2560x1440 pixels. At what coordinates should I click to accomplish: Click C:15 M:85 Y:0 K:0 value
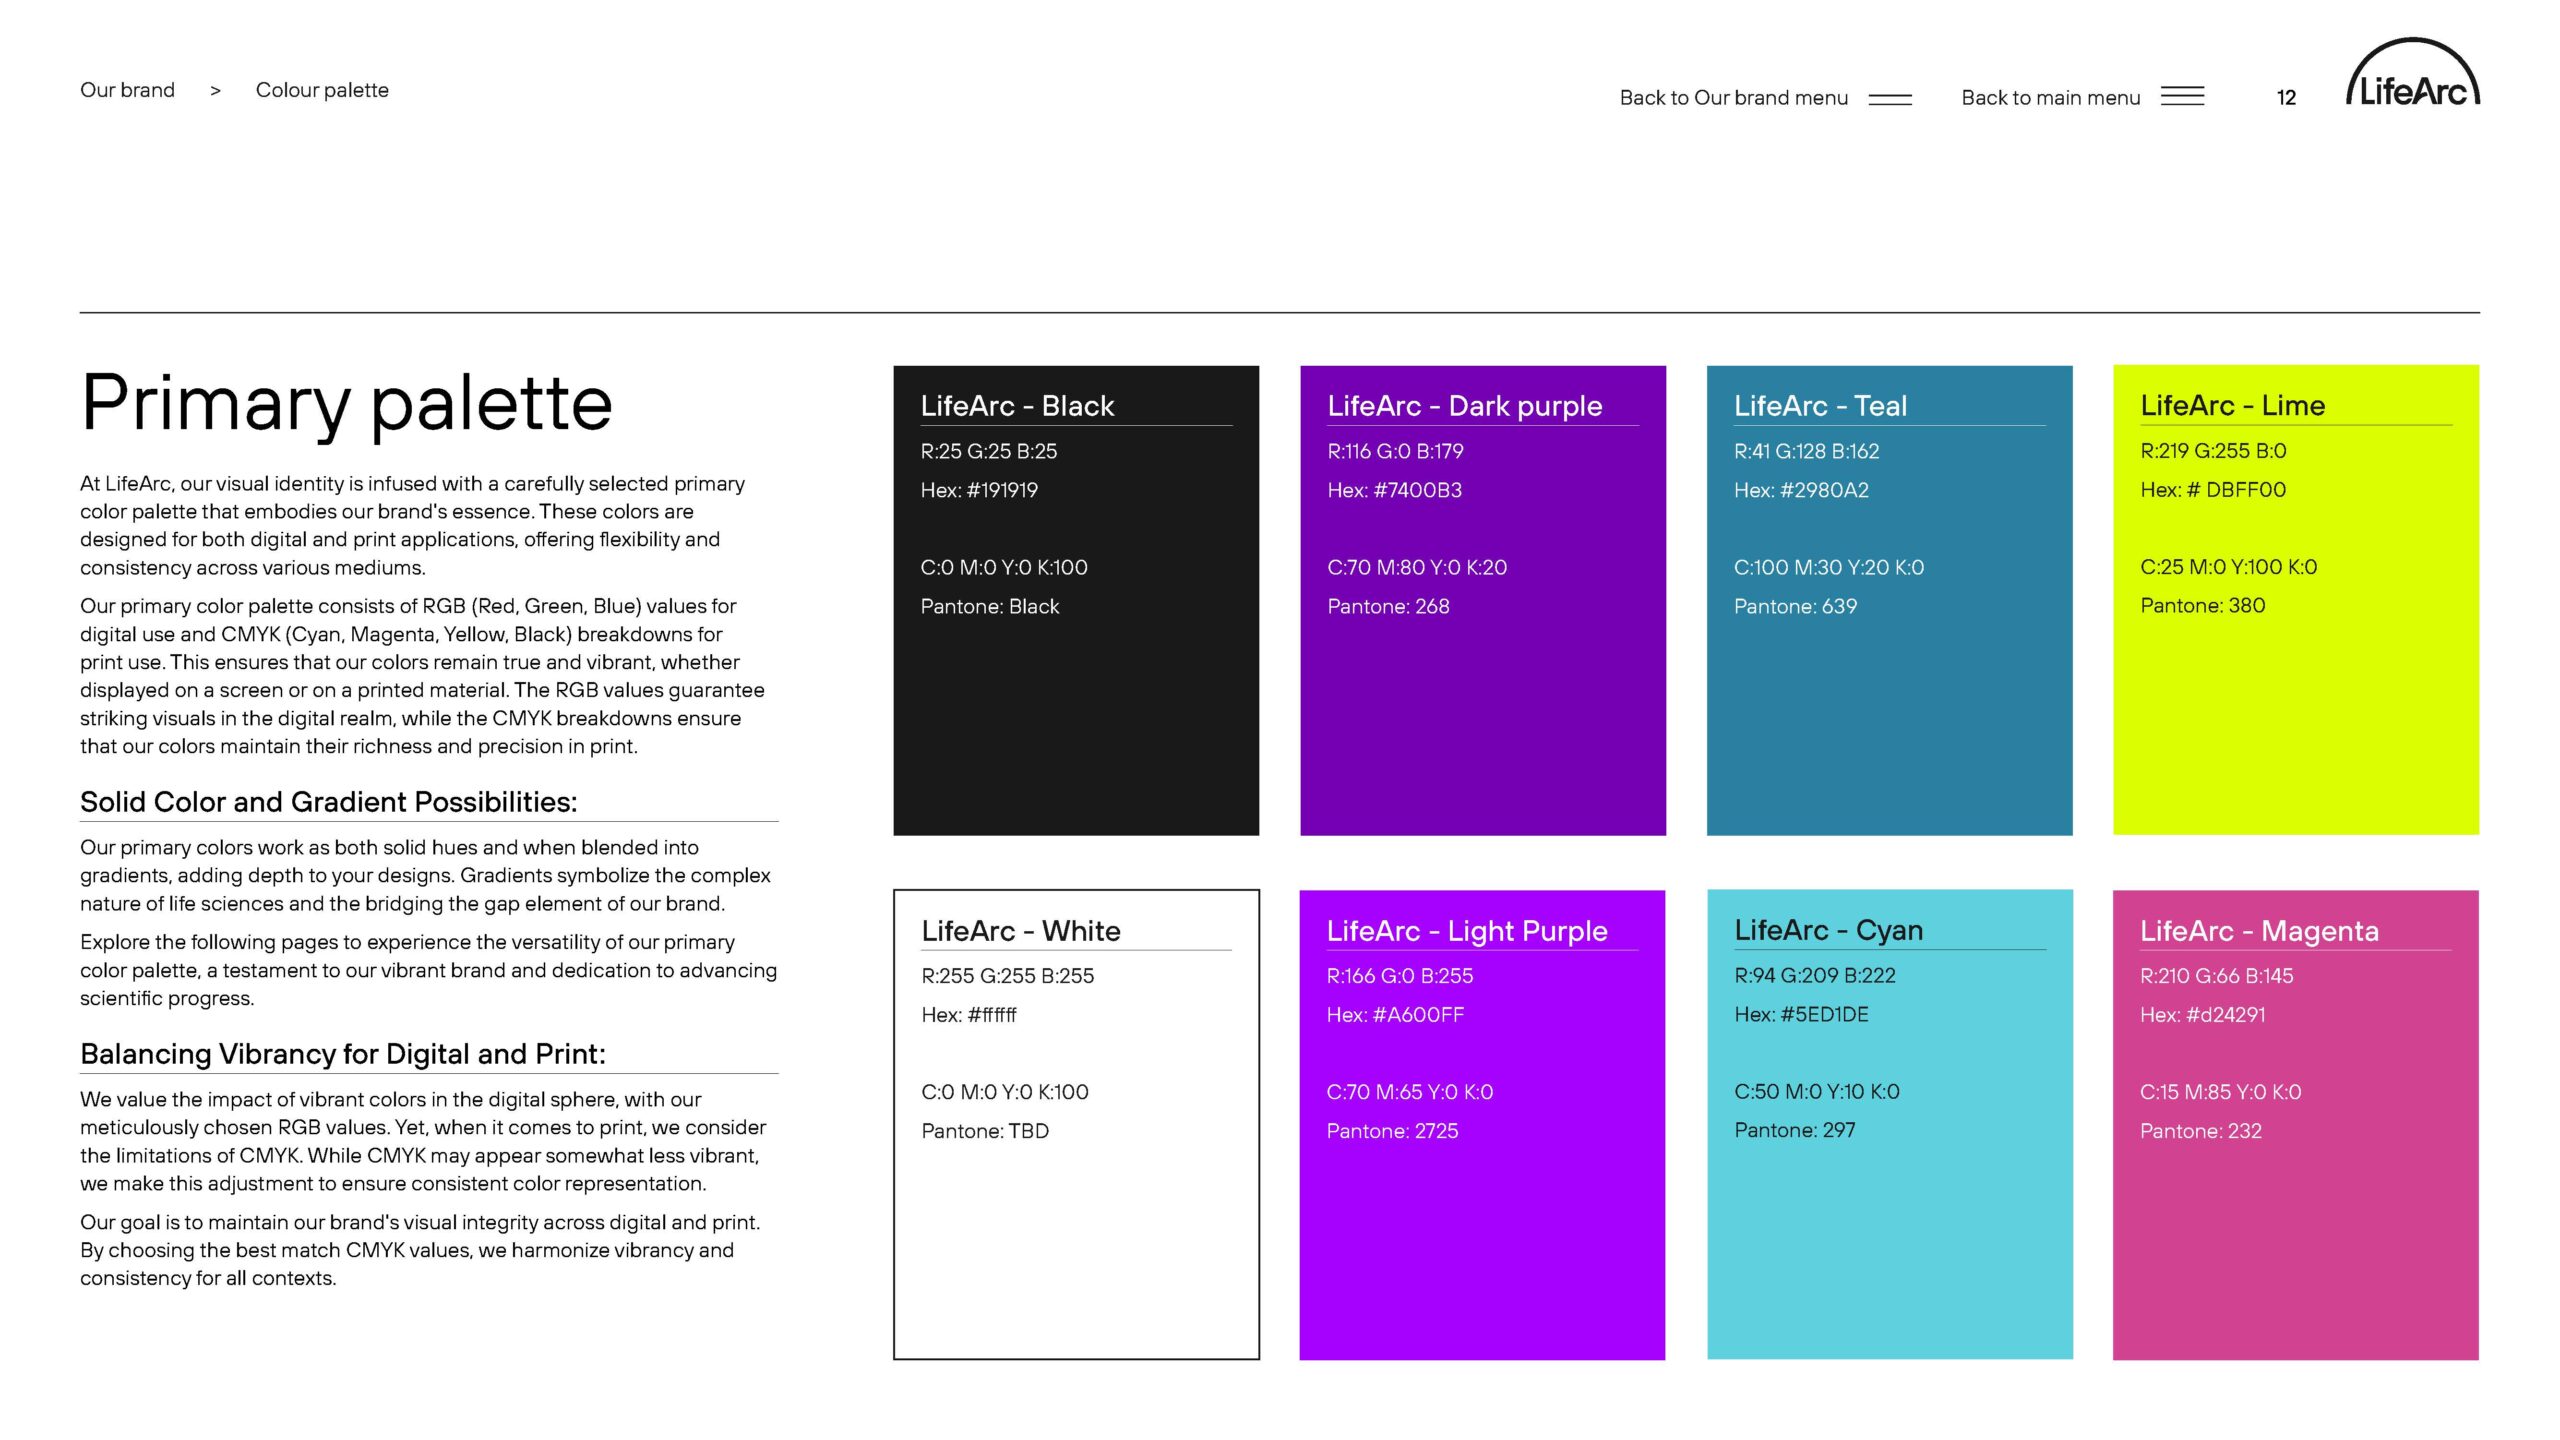(2221, 1092)
